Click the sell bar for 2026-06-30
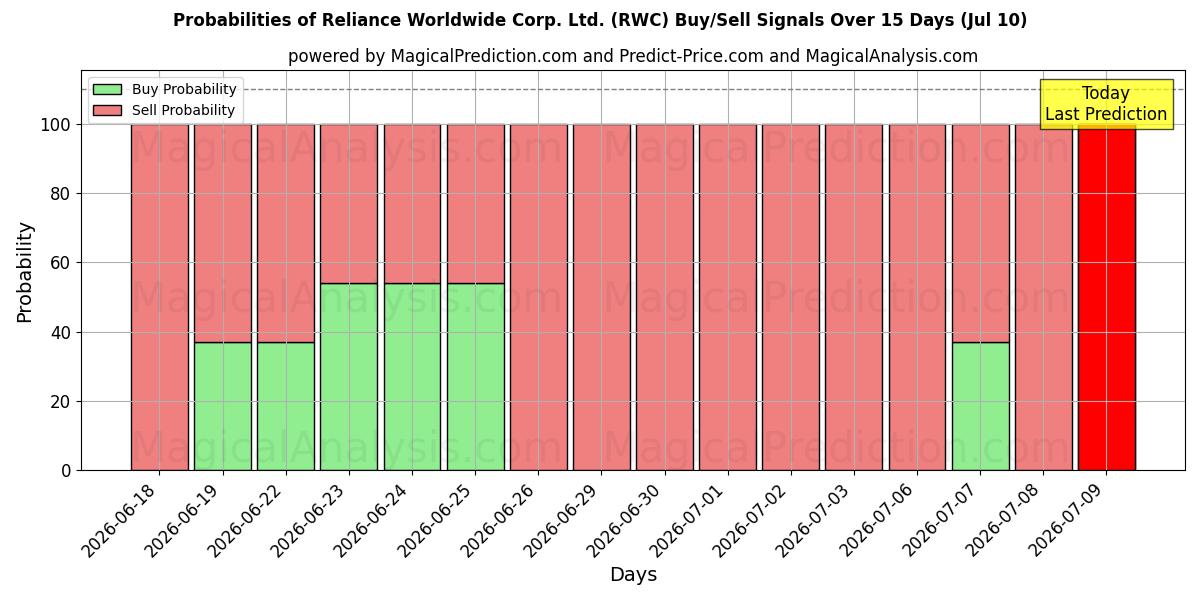The width and height of the screenshot is (1200, 600). (x=665, y=297)
